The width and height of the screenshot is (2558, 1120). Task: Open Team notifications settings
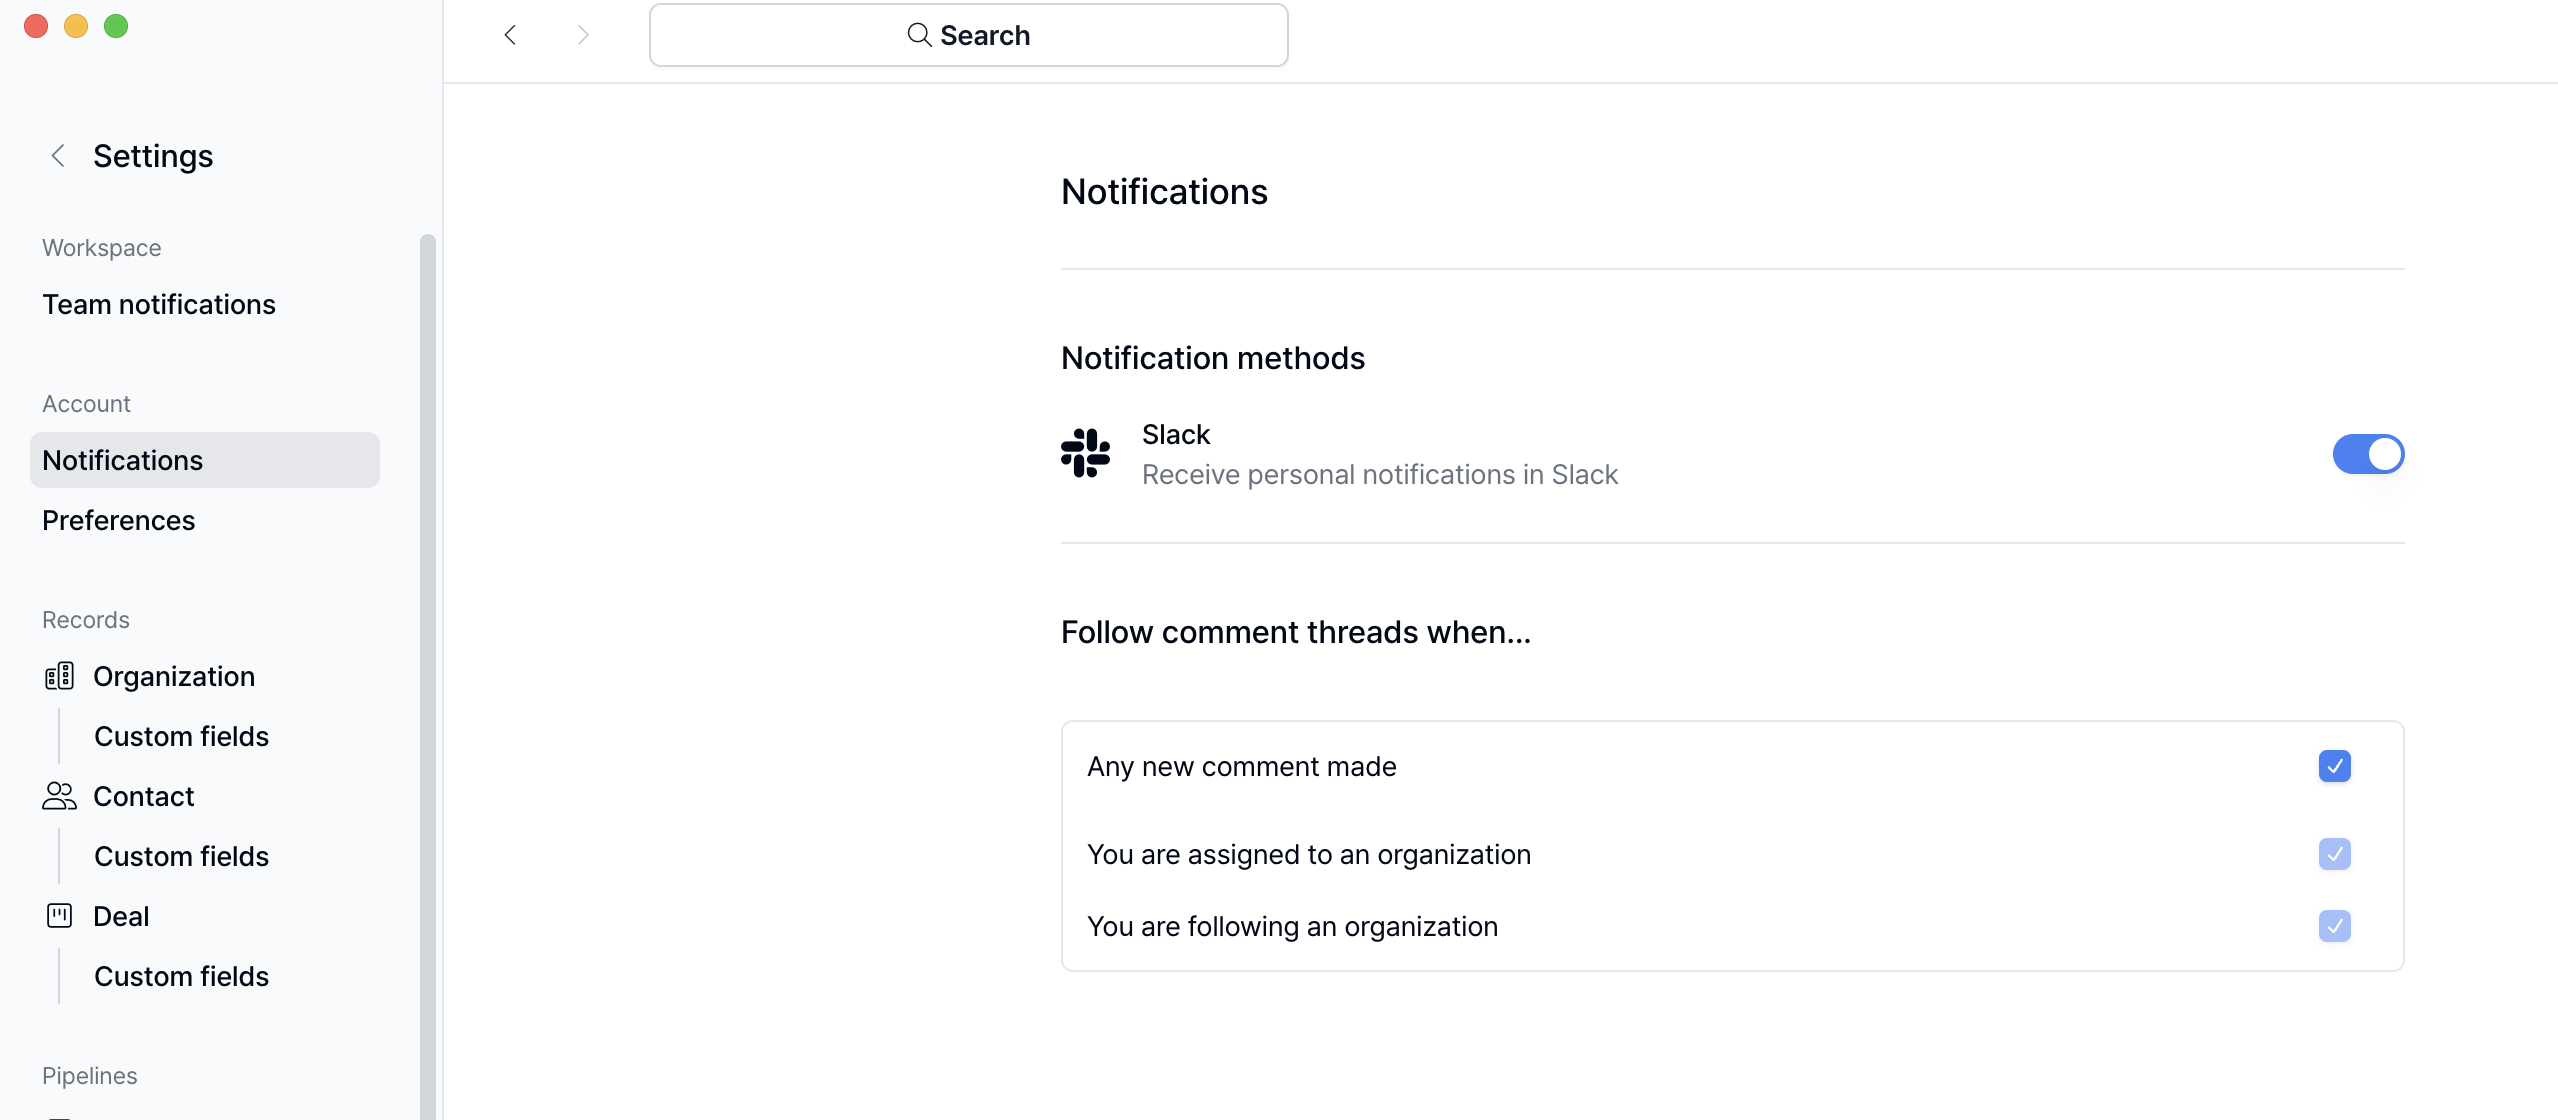pos(159,304)
